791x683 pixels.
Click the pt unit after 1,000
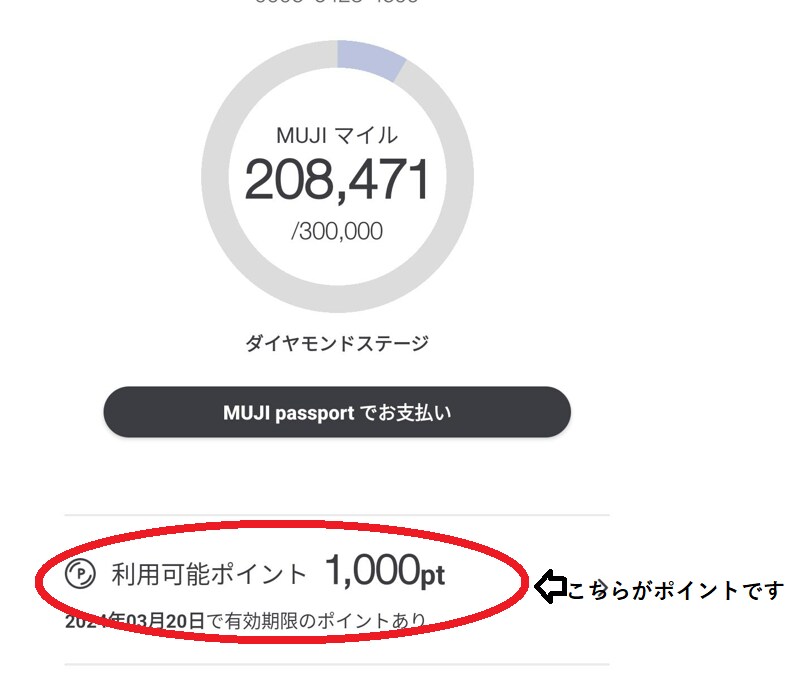coord(432,577)
